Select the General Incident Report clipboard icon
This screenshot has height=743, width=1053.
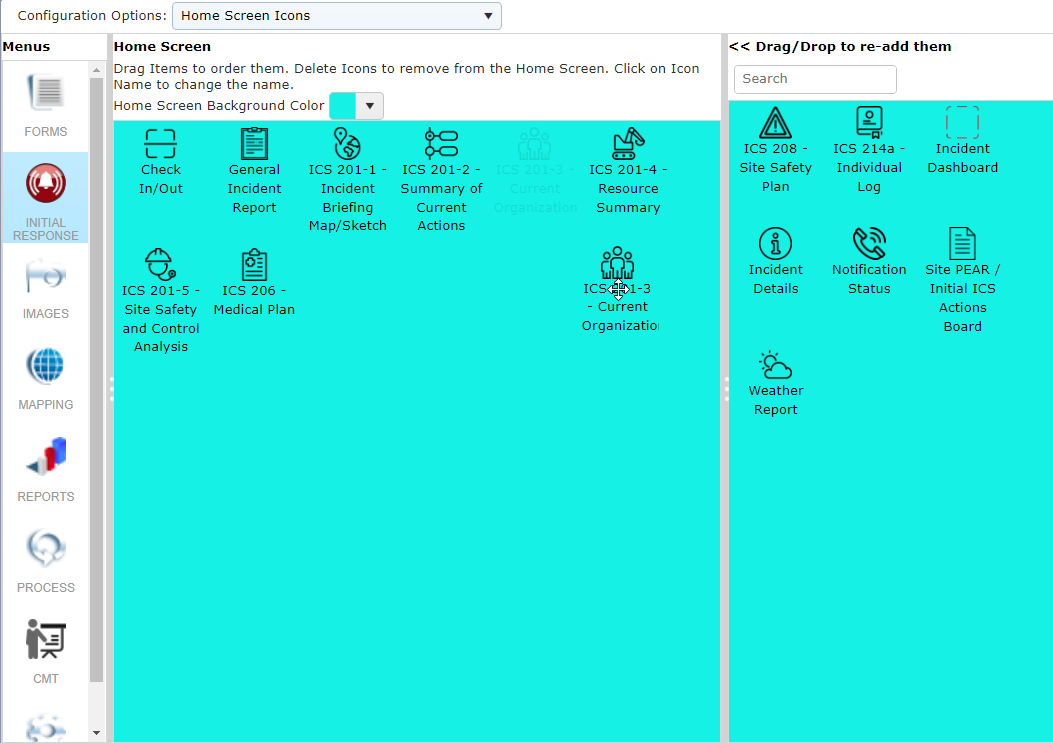coord(254,144)
